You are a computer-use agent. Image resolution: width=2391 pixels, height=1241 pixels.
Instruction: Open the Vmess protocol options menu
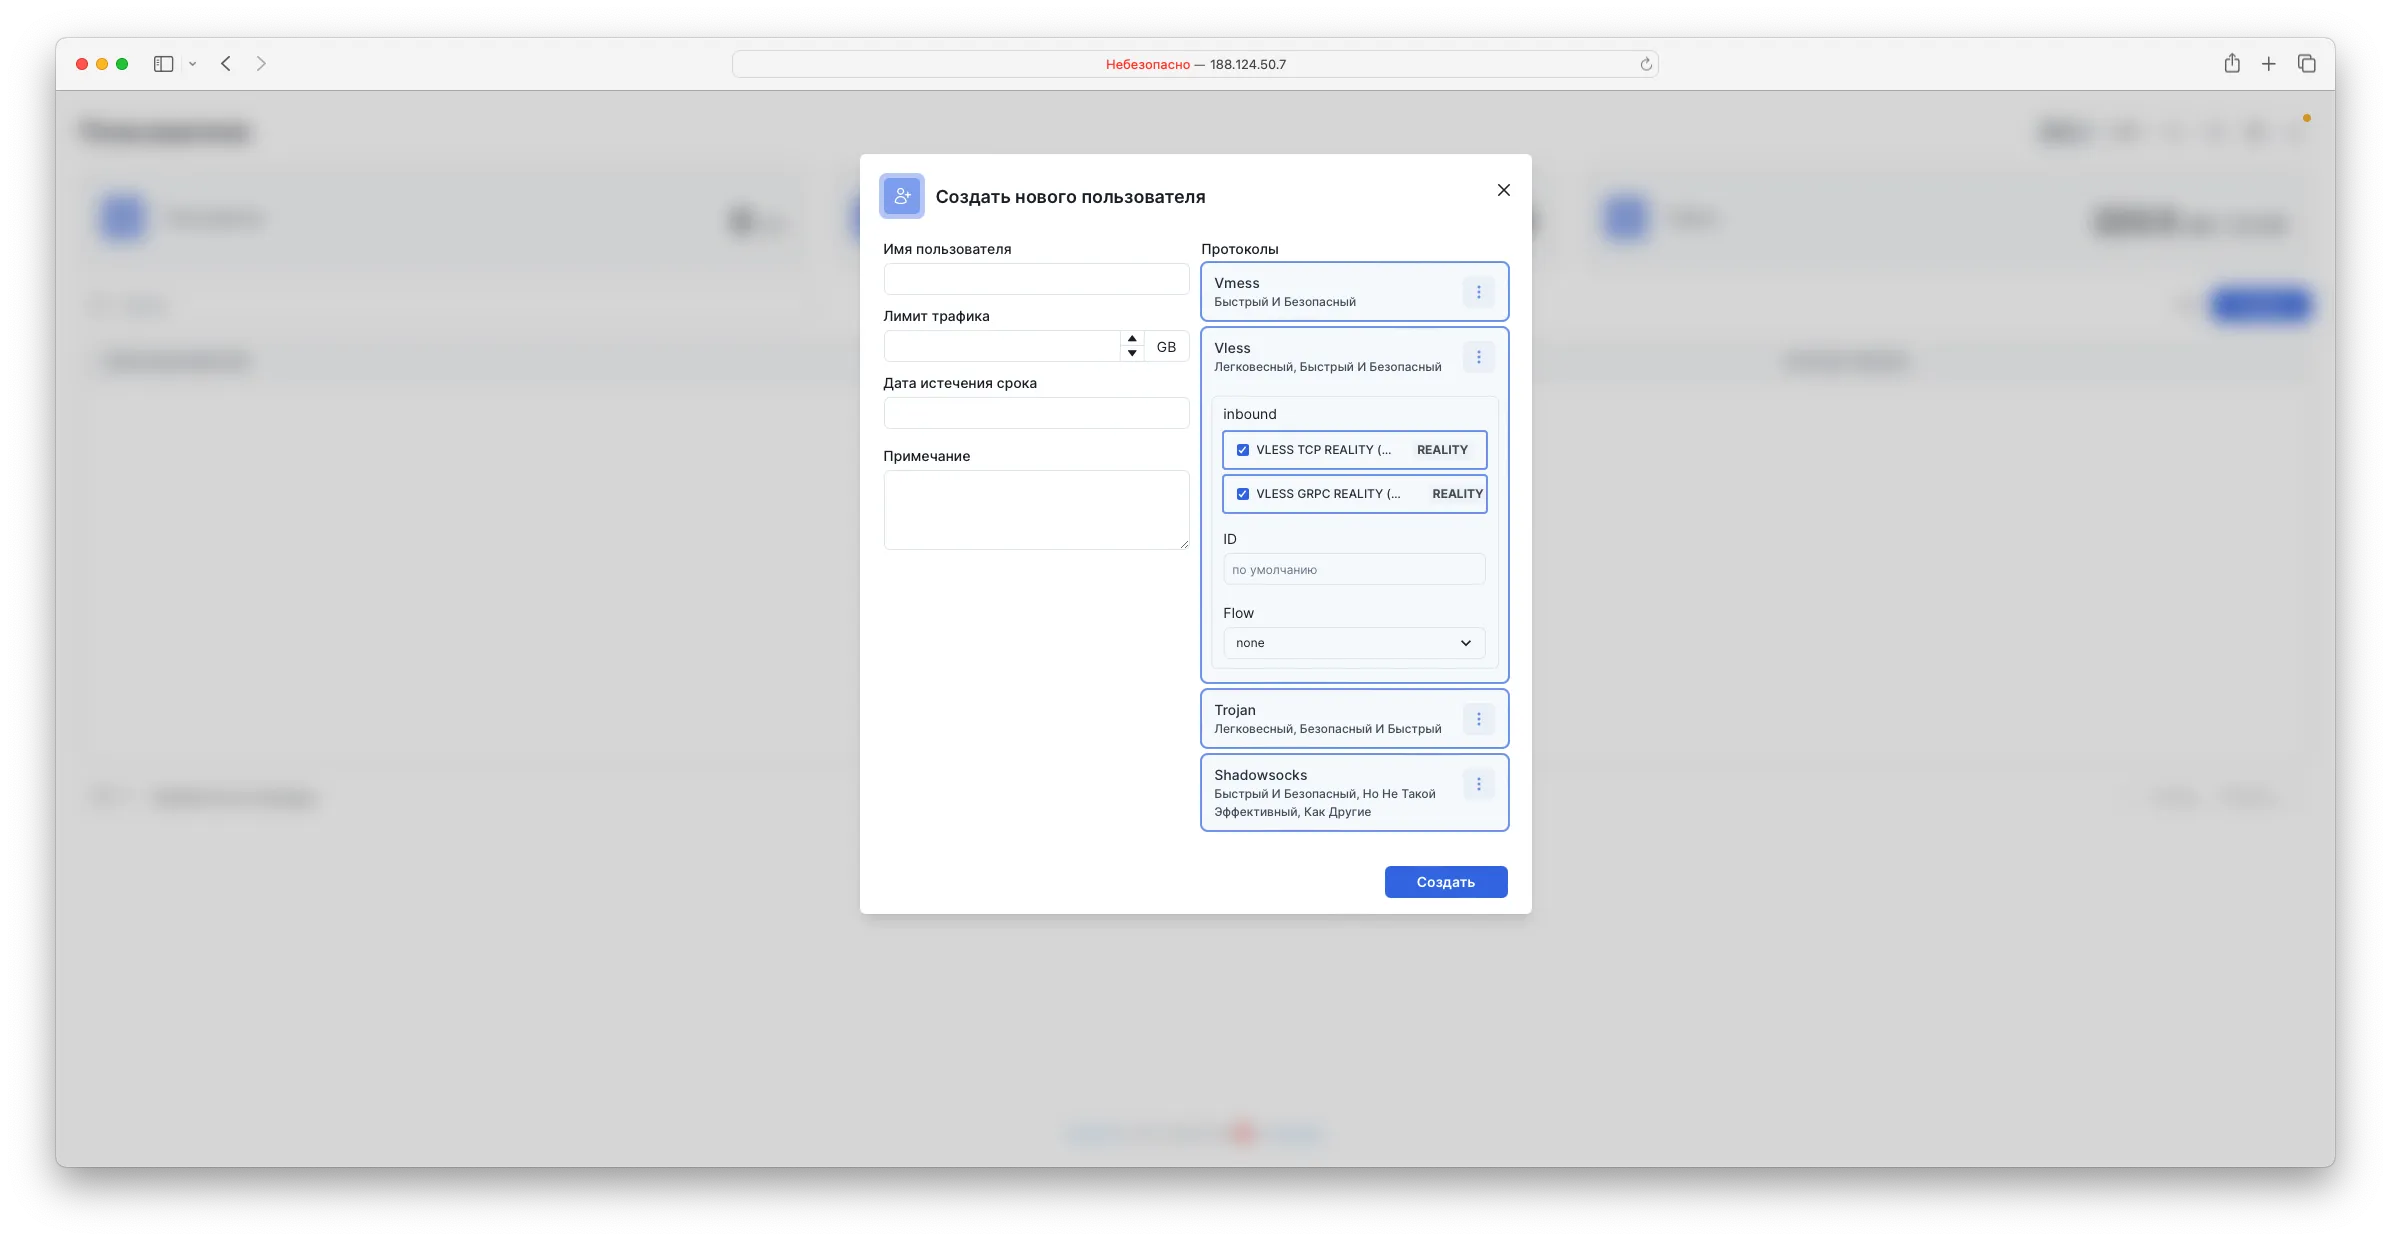(x=1478, y=292)
